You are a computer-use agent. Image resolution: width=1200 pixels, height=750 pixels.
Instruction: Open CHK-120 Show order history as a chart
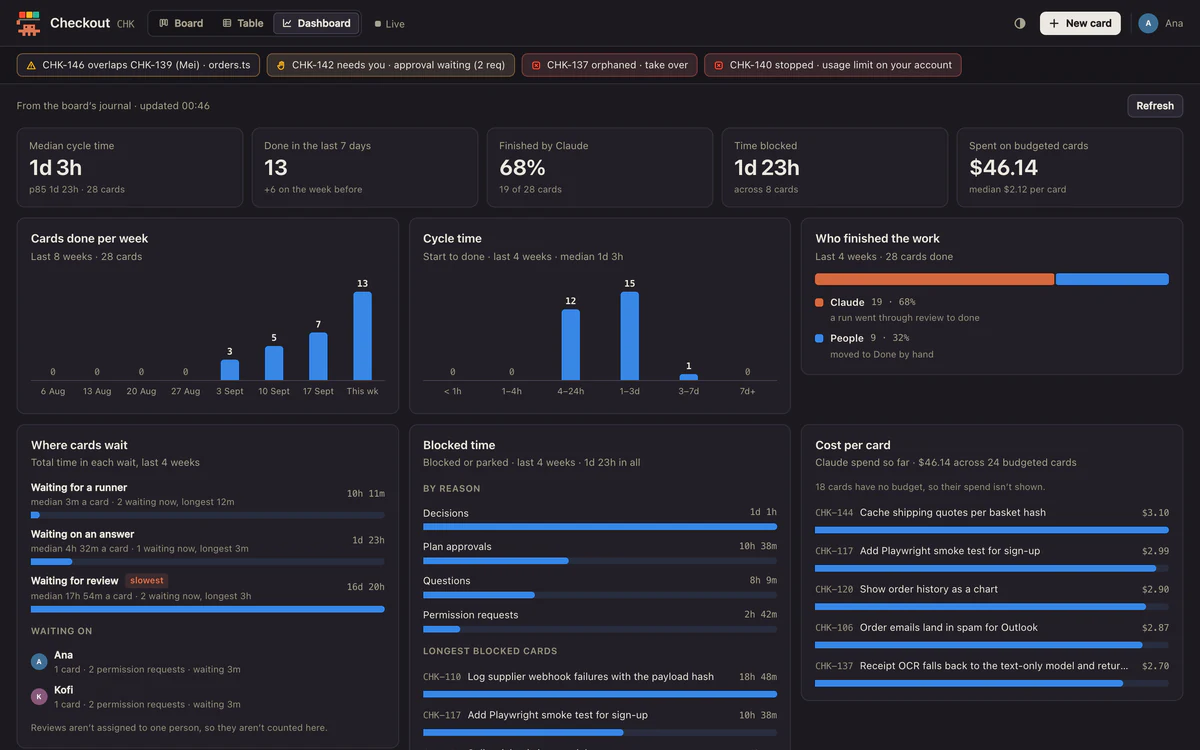click(x=992, y=596)
